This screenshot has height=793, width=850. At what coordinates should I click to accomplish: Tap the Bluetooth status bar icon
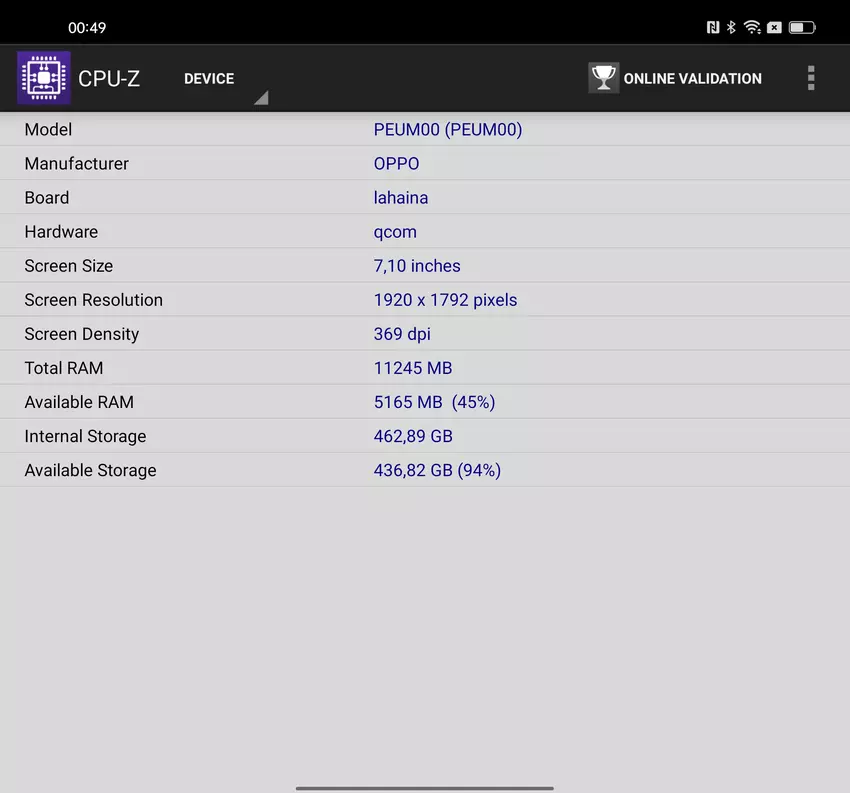point(731,28)
